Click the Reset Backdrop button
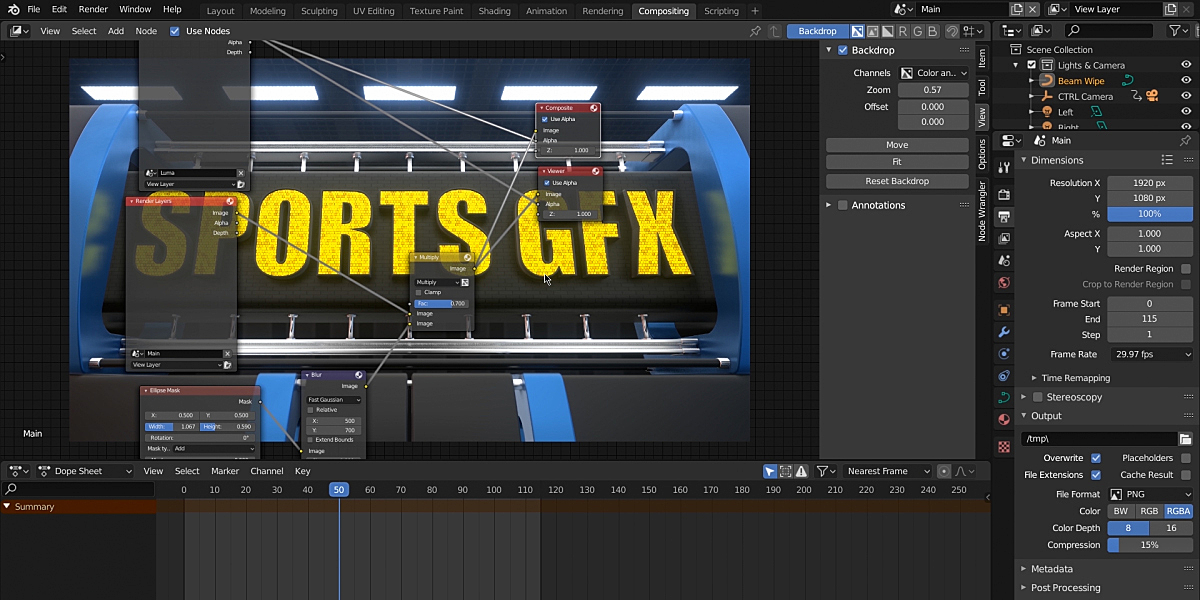1200x600 pixels. click(x=897, y=181)
